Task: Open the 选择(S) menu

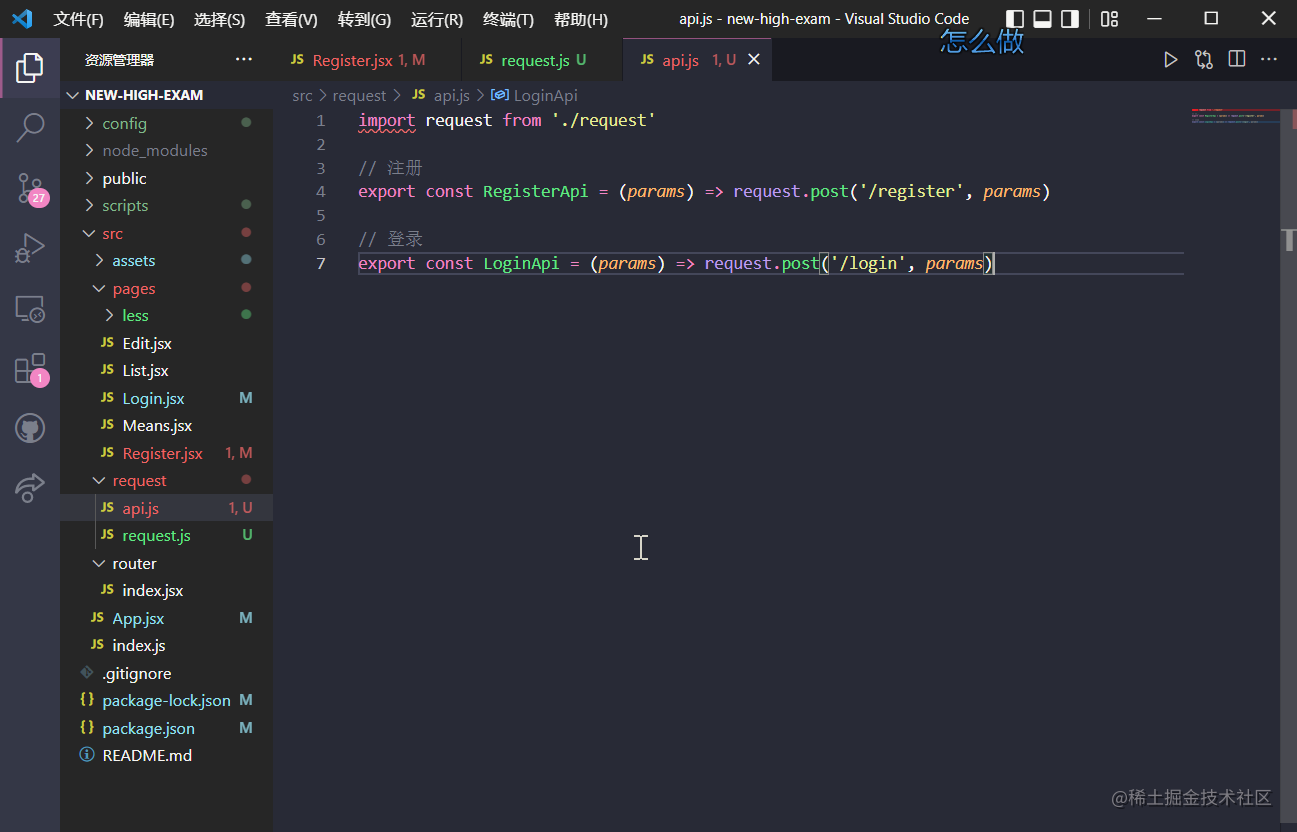Action: point(219,19)
